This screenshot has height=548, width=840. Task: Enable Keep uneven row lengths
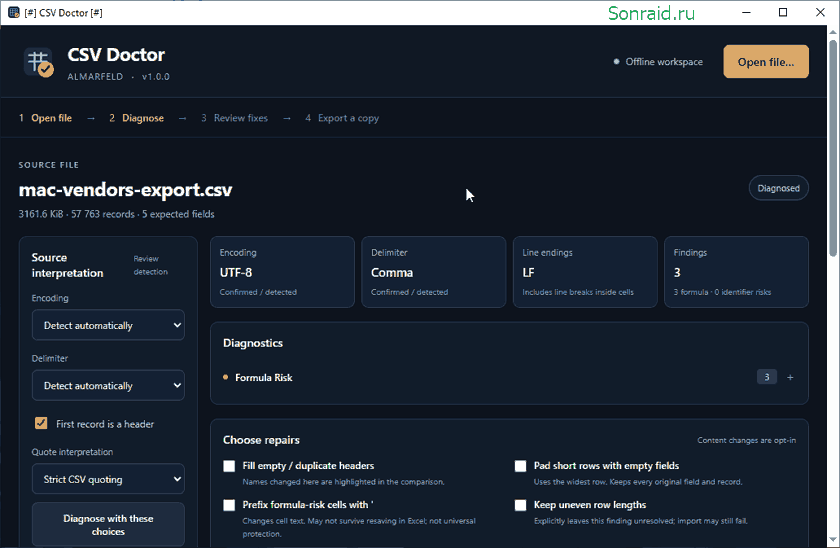(x=520, y=505)
